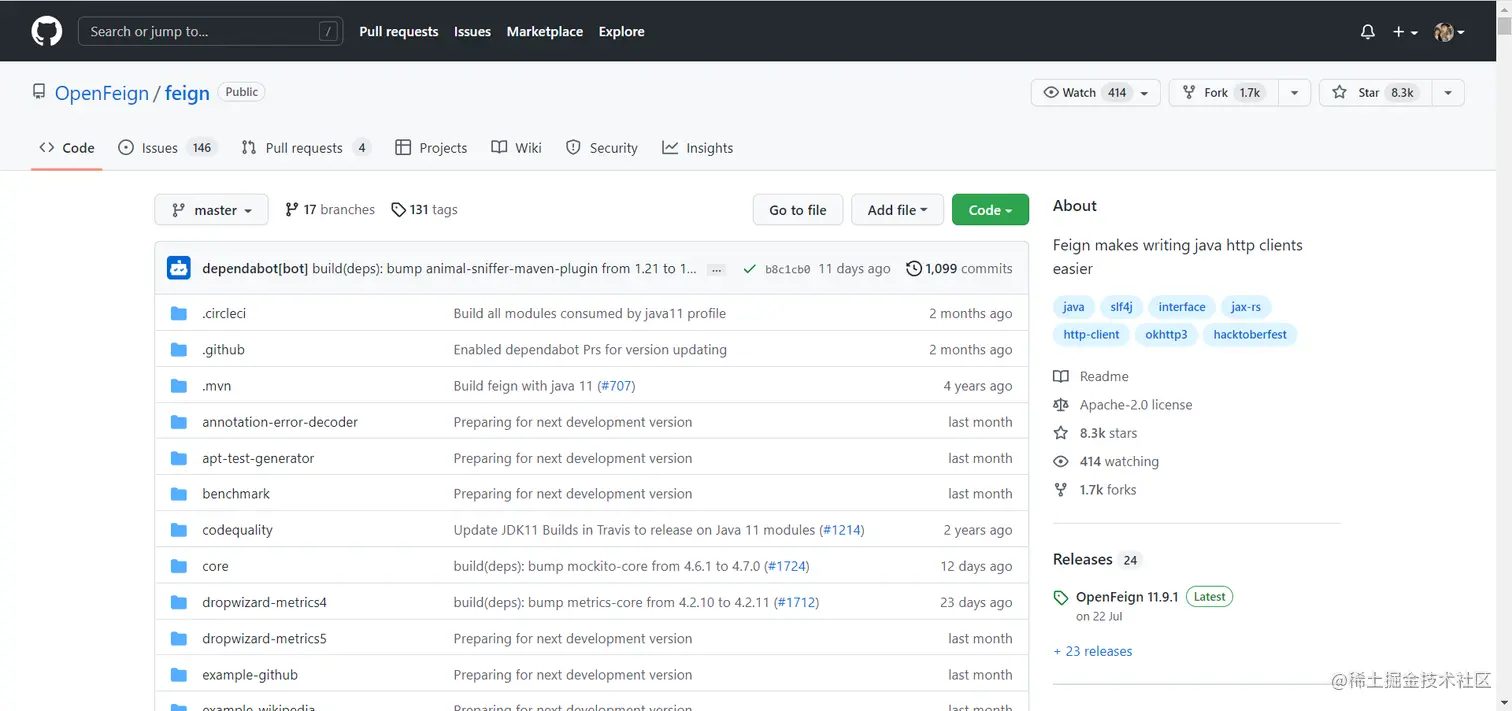The image size is (1512, 711).
Task: Open pull request #1724 link
Action: (x=787, y=566)
